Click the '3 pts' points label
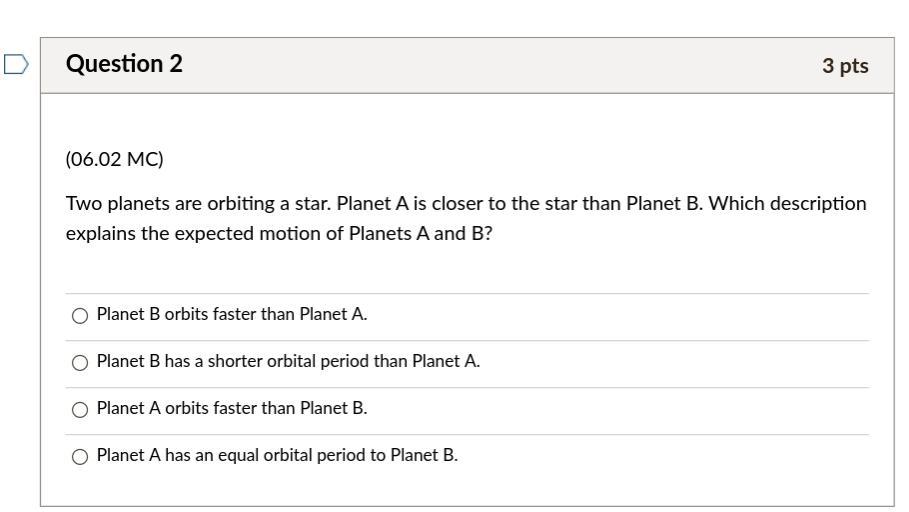 (845, 66)
